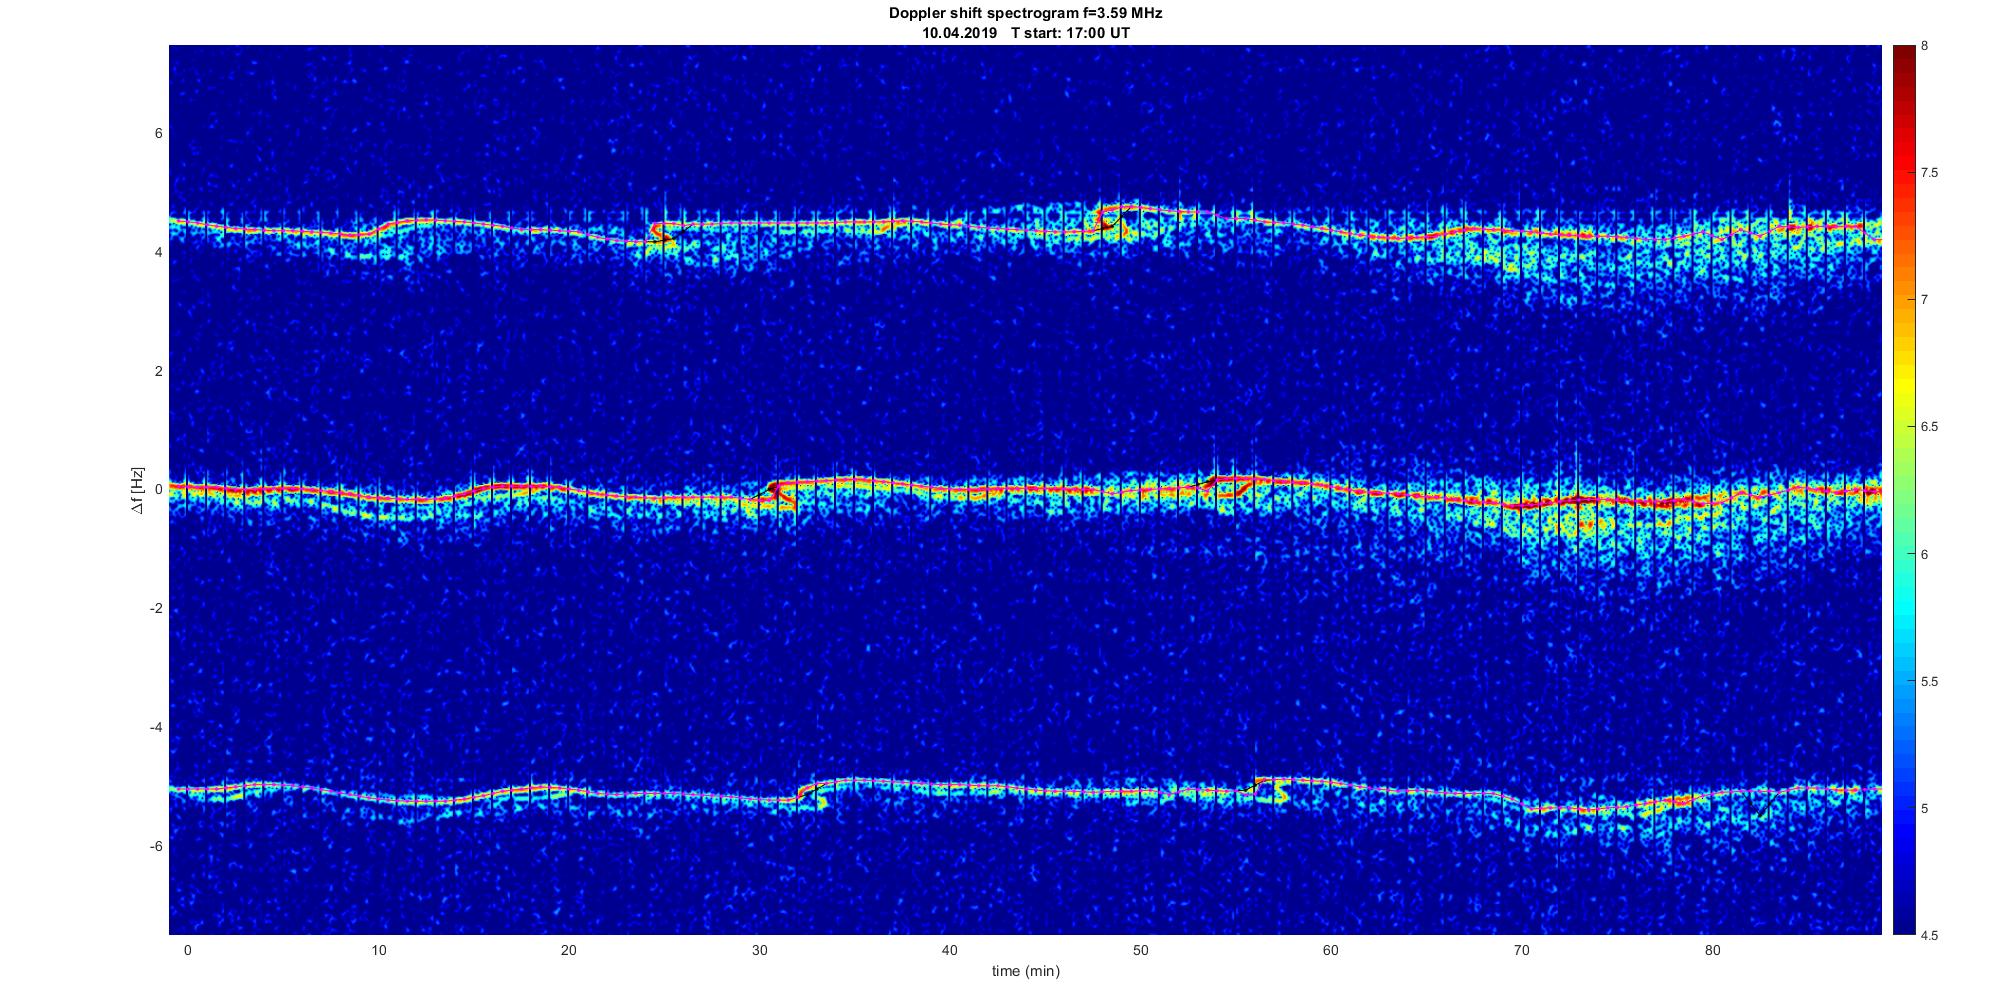Click the x-axis tick label '0'
The width and height of the screenshot is (2000, 1003).
187,950
